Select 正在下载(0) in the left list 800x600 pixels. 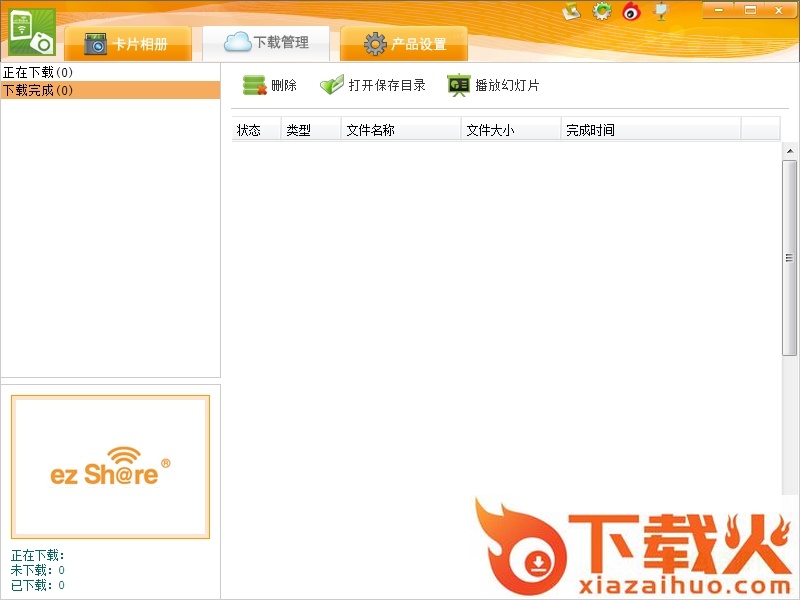point(39,73)
